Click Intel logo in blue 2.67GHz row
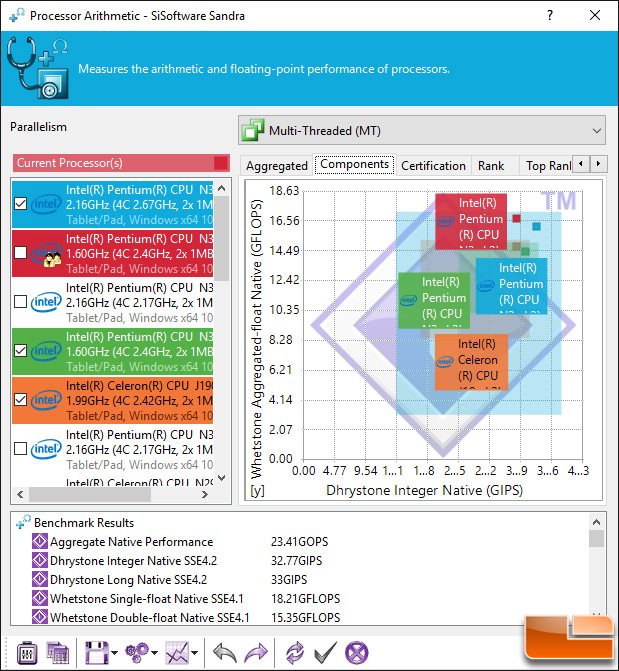619x671 pixels. tap(46, 204)
